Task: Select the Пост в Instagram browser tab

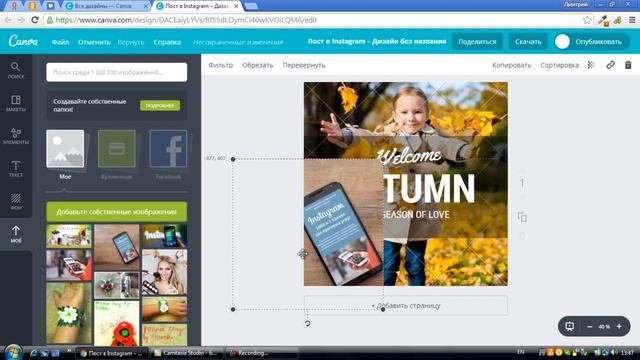Action: [x=197, y=6]
